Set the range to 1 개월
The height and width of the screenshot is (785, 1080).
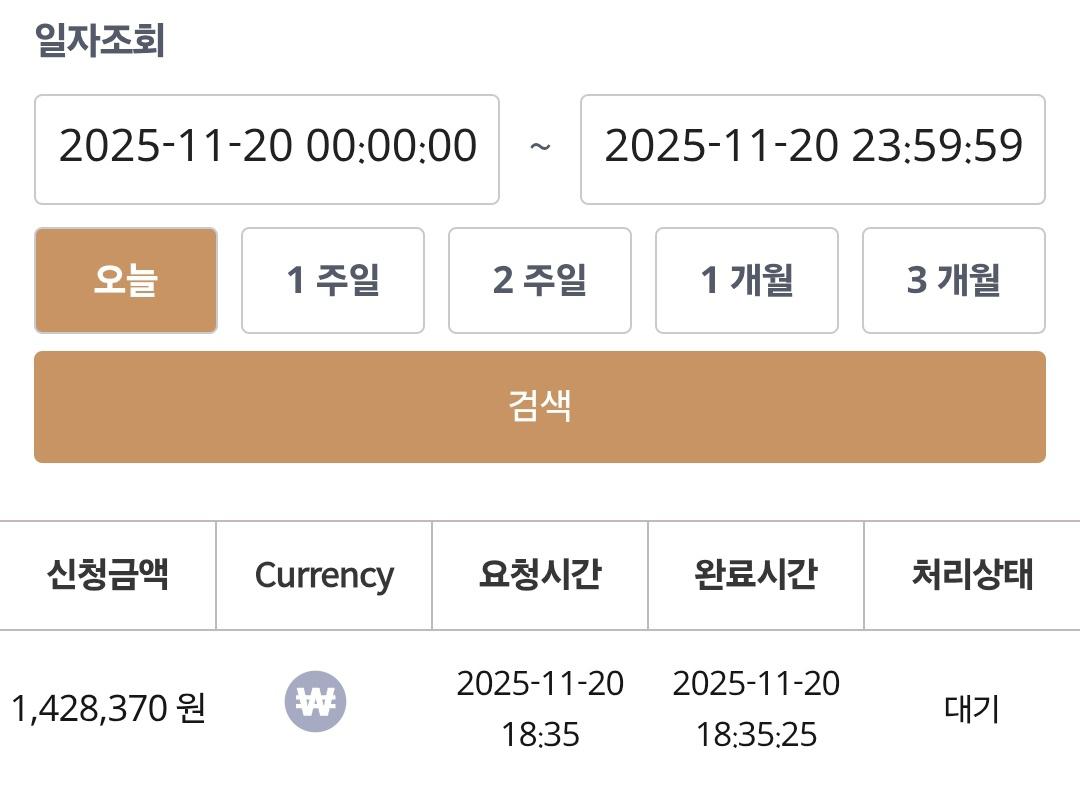coord(746,280)
